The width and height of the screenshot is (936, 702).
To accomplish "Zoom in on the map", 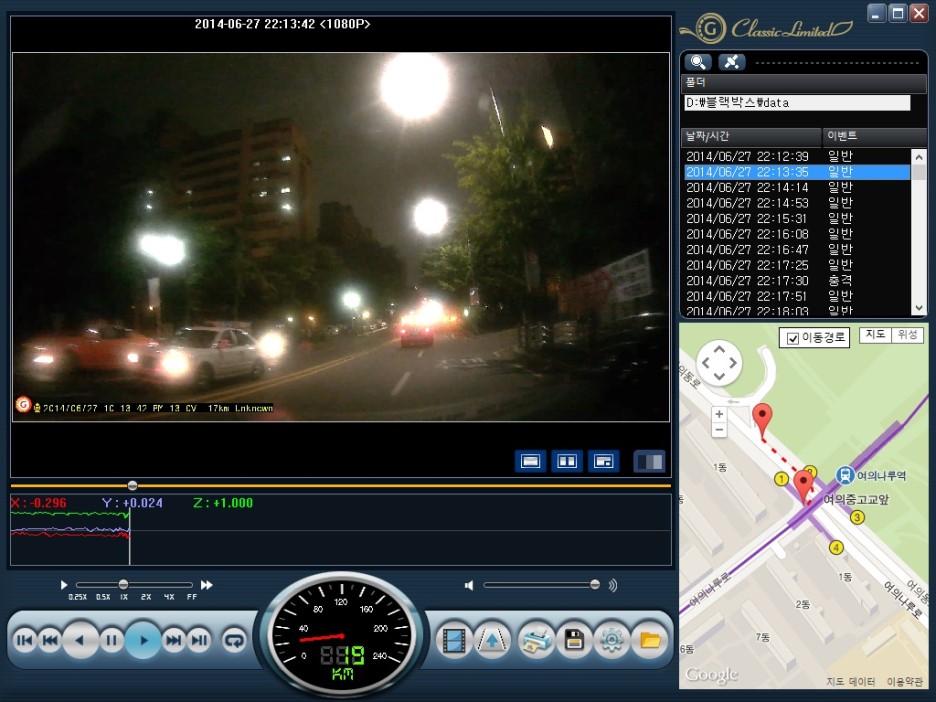I will coord(719,413).
